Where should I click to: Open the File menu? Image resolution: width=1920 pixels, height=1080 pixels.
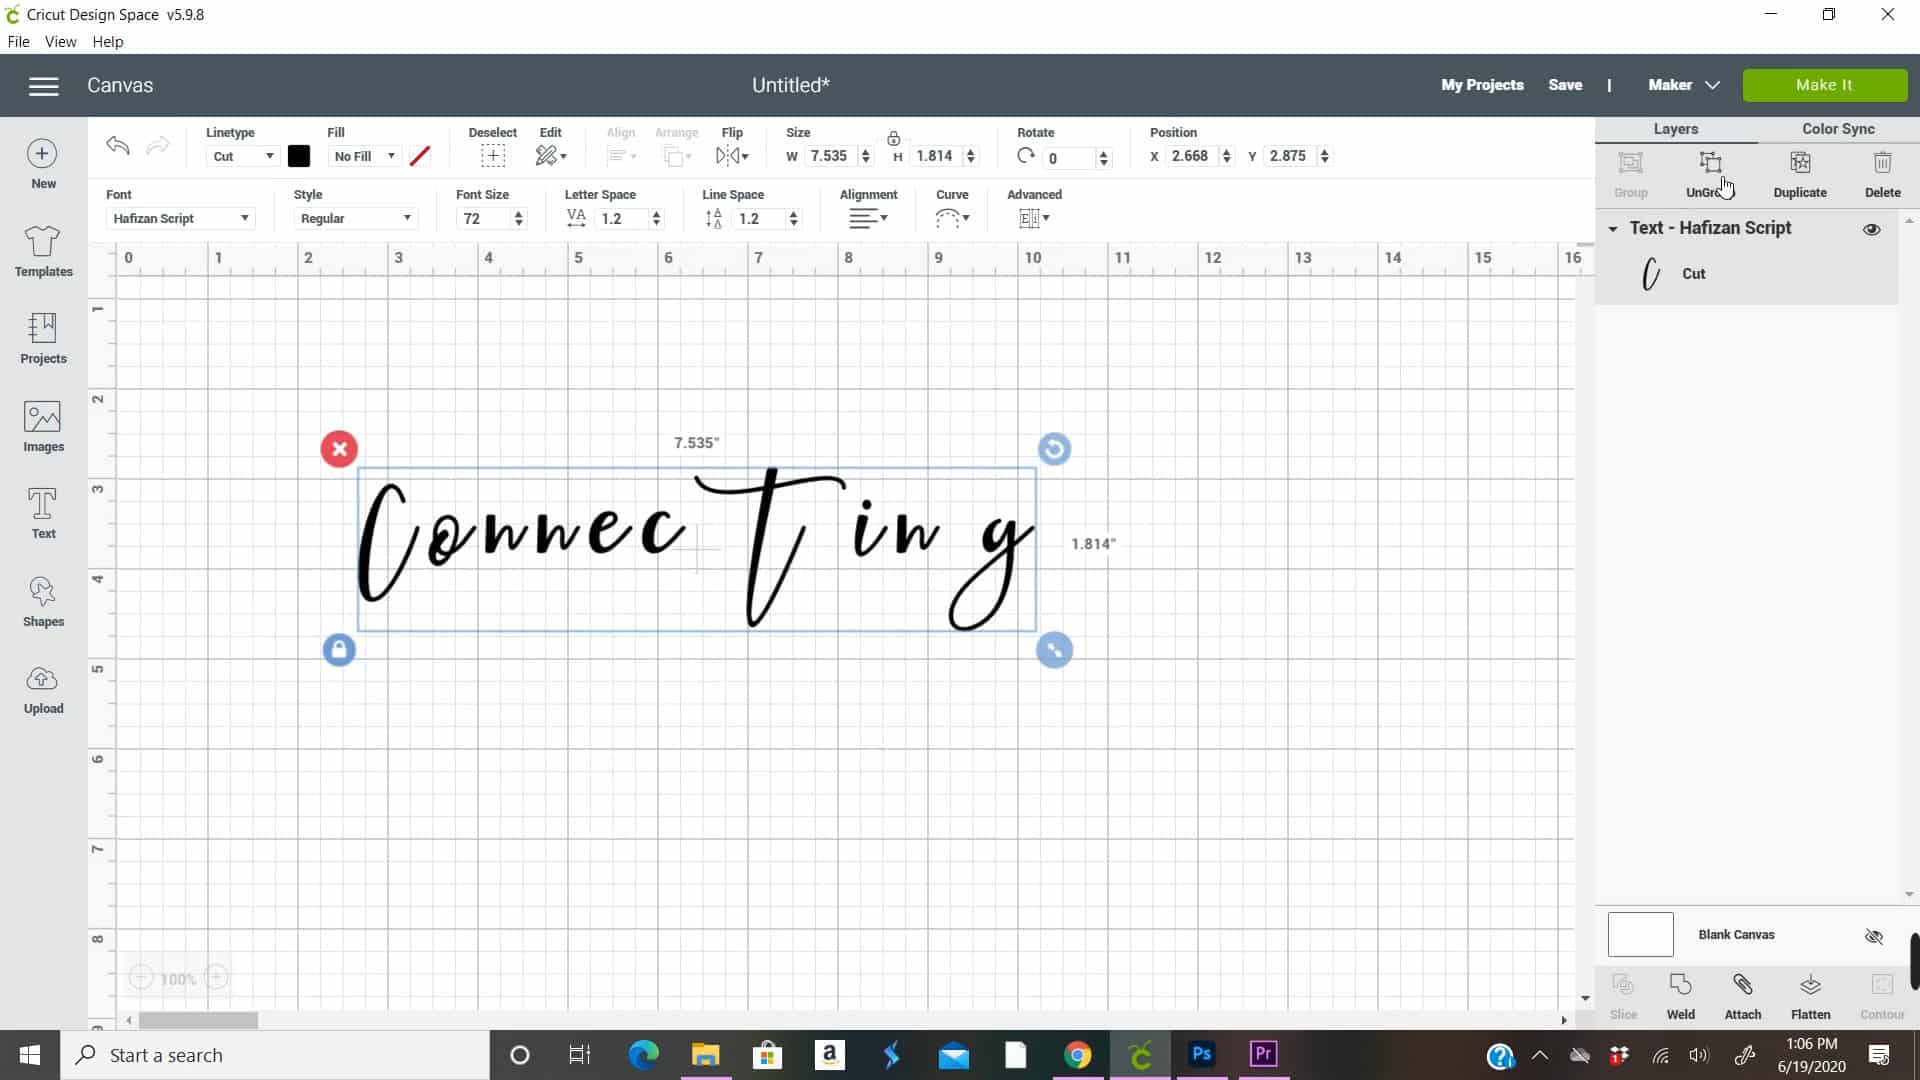point(18,42)
